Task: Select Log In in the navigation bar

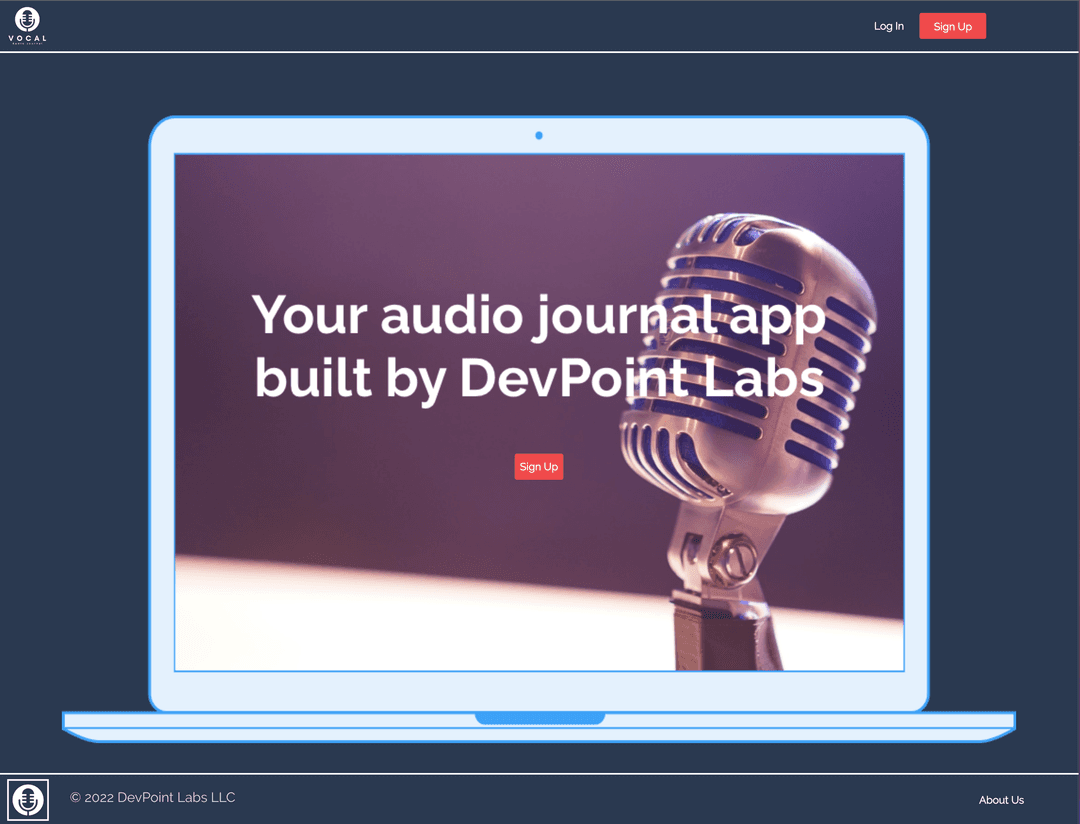Action: click(x=888, y=26)
